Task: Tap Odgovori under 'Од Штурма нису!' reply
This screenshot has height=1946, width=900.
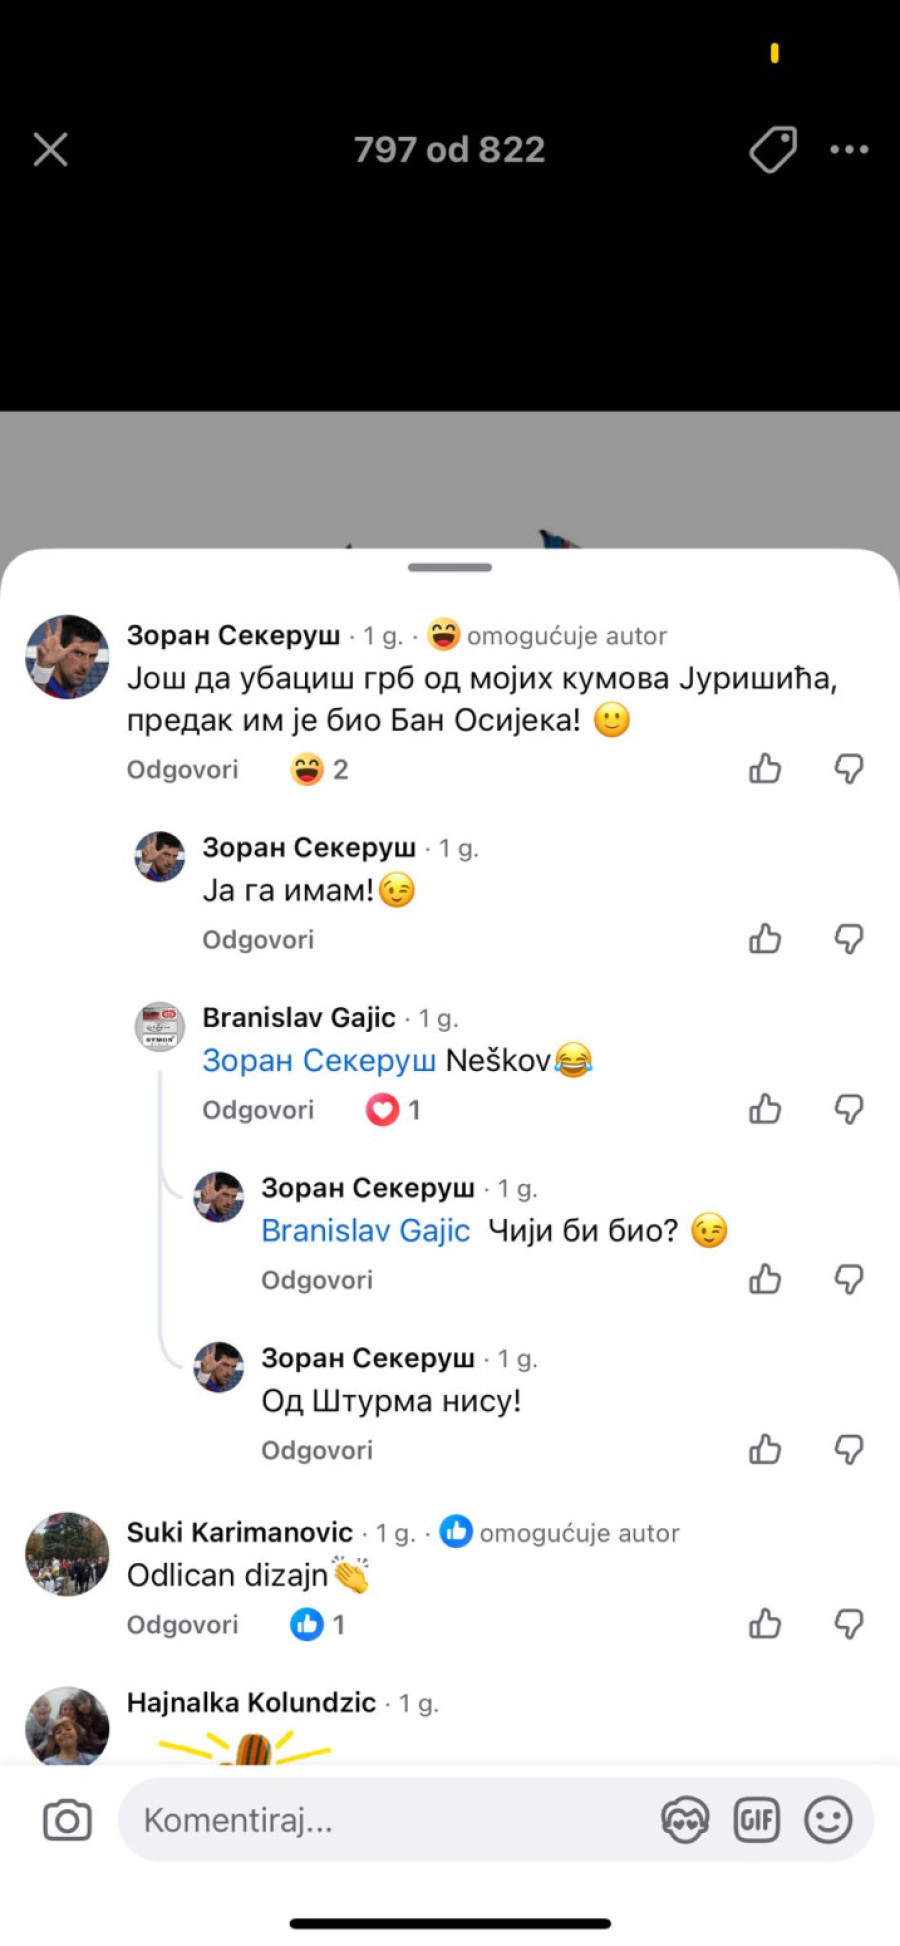Action: tap(317, 1449)
